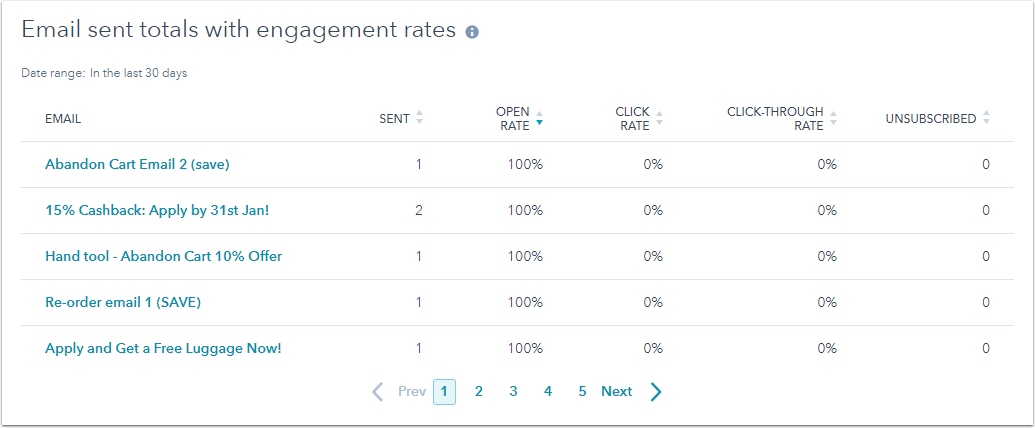This screenshot has height=428, width=1035.
Task: Go to page 5 of results
Action: pos(582,392)
